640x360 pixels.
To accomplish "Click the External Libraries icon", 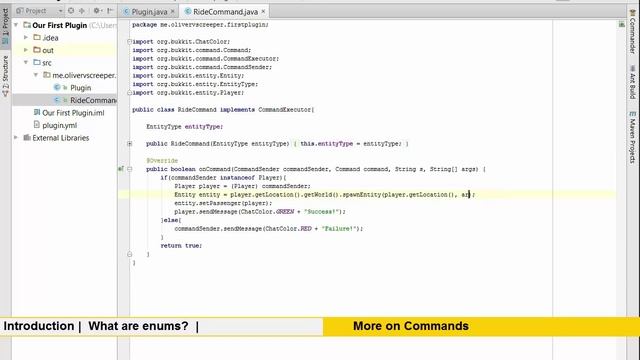I will (x=27, y=138).
